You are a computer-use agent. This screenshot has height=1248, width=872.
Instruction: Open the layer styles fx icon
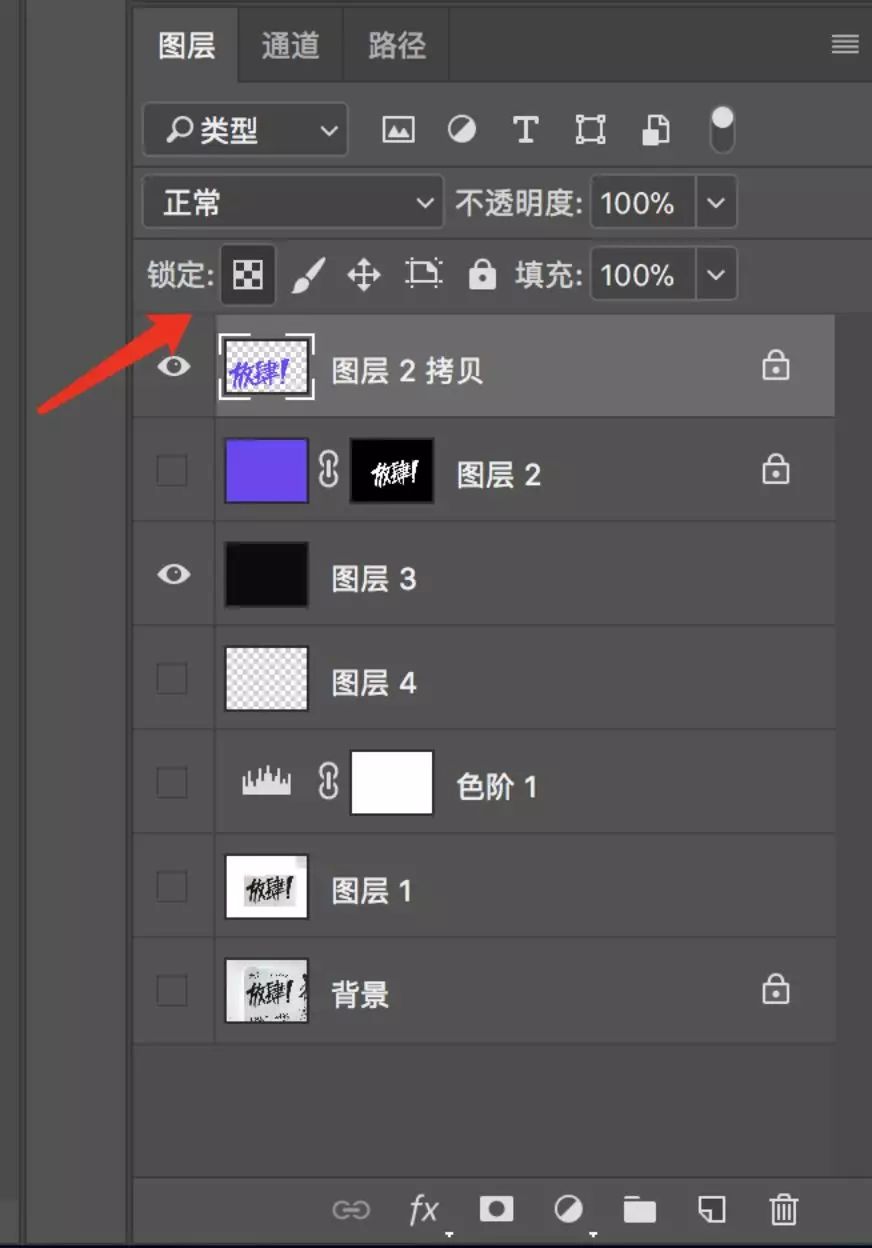[424, 1209]
